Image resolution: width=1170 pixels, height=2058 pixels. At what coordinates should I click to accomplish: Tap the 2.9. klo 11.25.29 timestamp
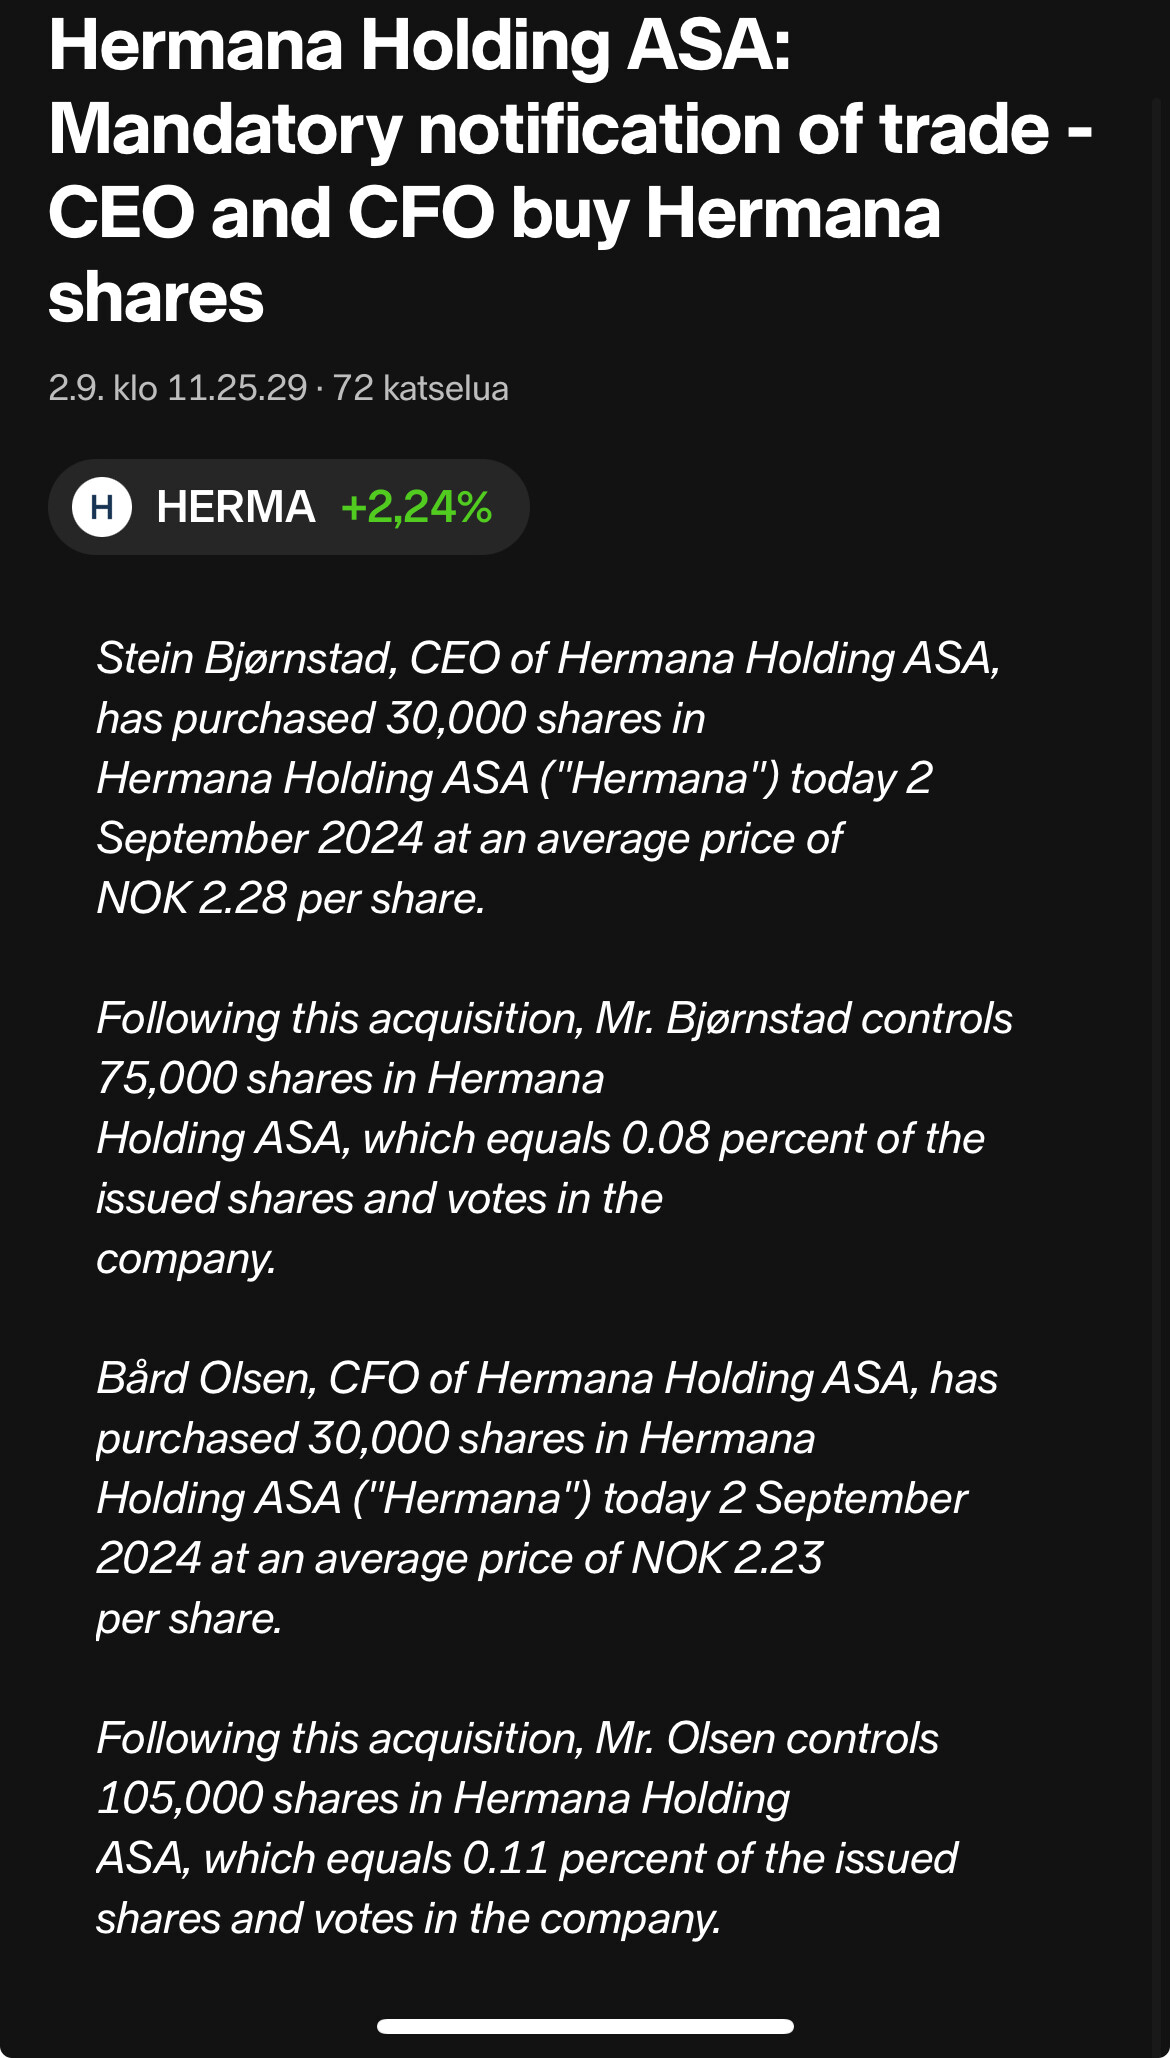pyautogui.click(x=177, y=388)
